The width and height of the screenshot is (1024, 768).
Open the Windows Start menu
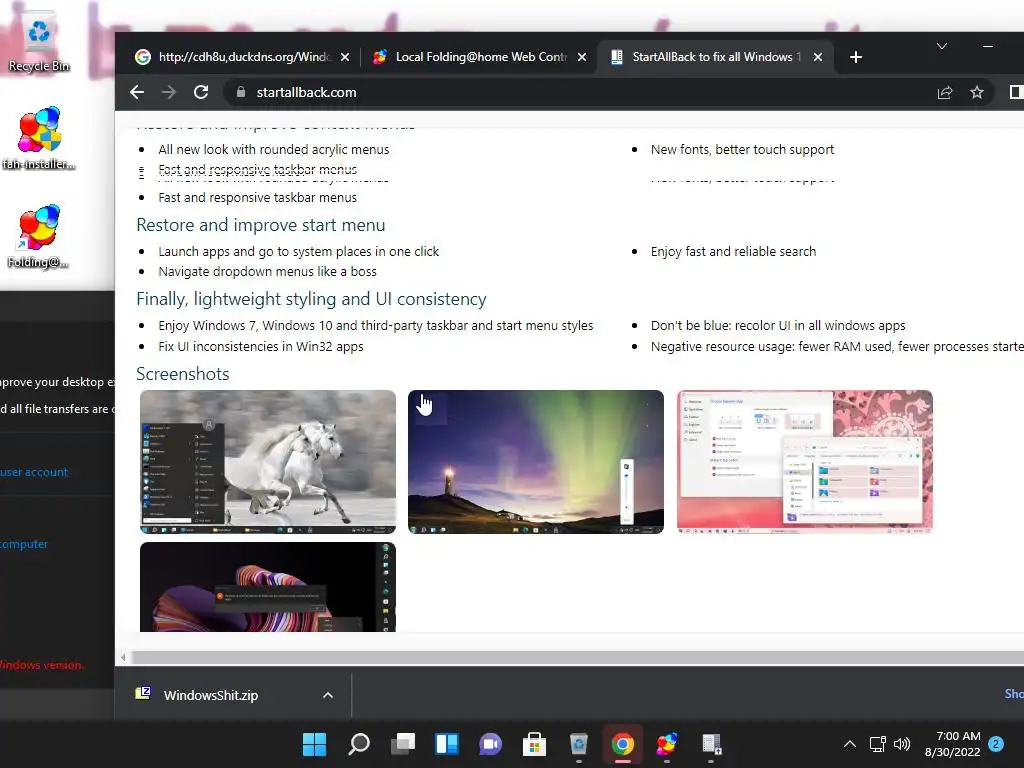tap(314, 744)
